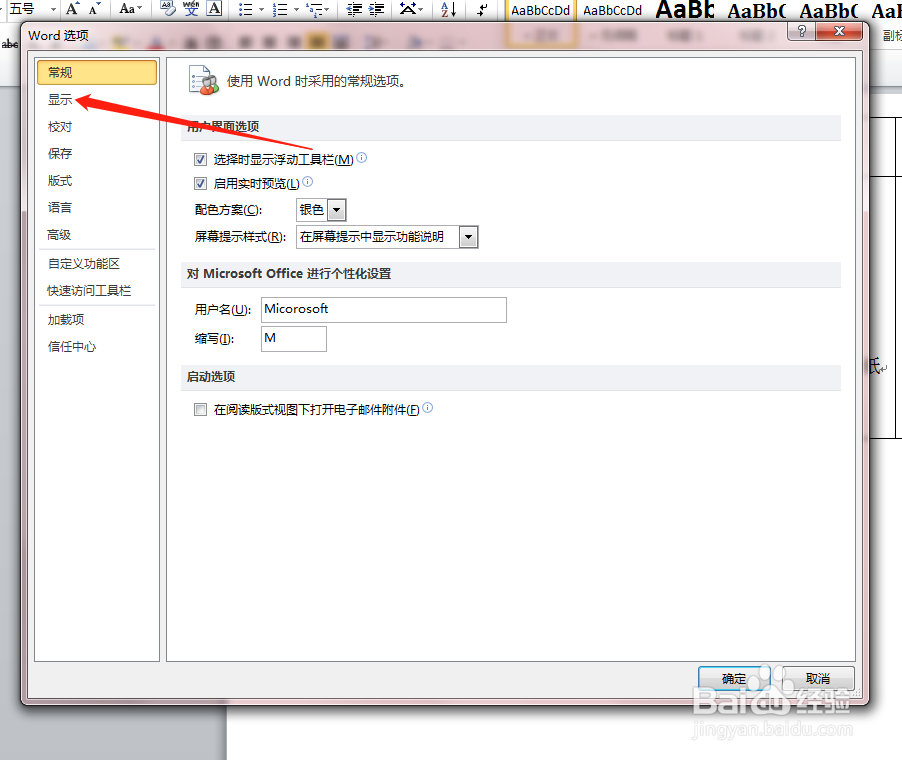Click the Sort A-Z icon
This screenshot has width=902, height=760.
pyautogui.click(x=449, y=9)
